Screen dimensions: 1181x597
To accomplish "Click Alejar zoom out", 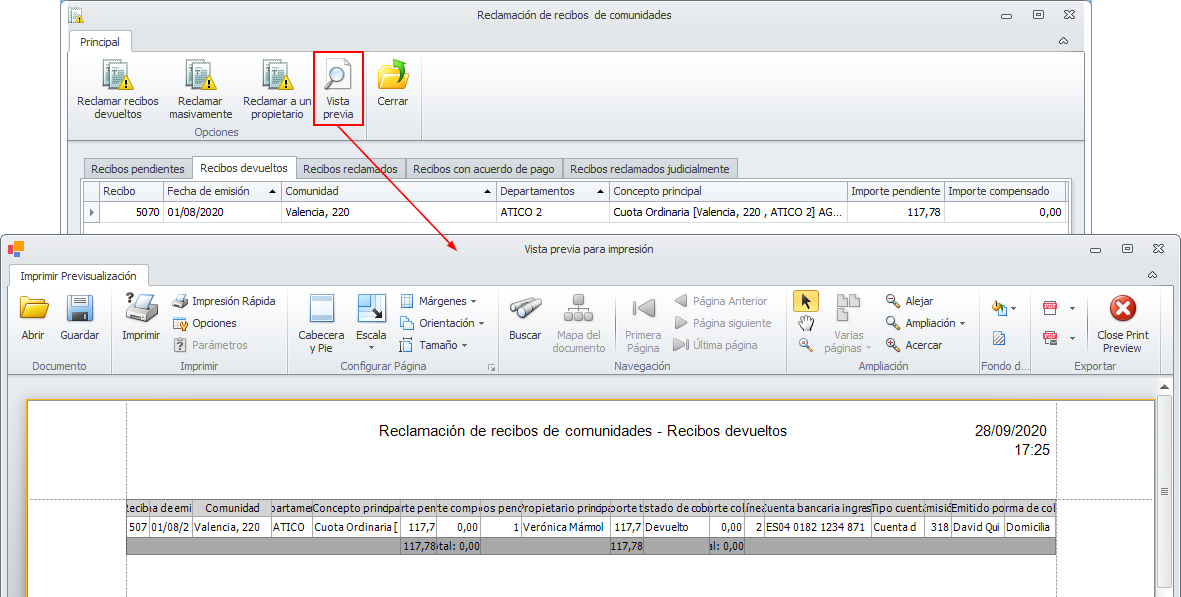I will 909,301.
